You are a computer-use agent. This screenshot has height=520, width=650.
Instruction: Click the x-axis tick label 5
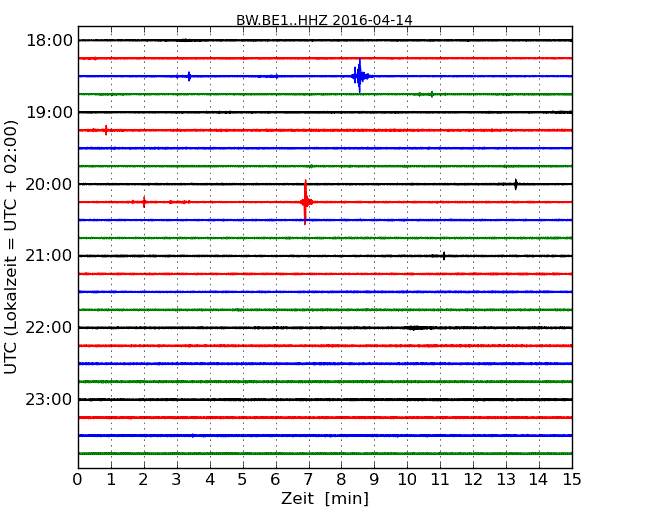[243, 479]
